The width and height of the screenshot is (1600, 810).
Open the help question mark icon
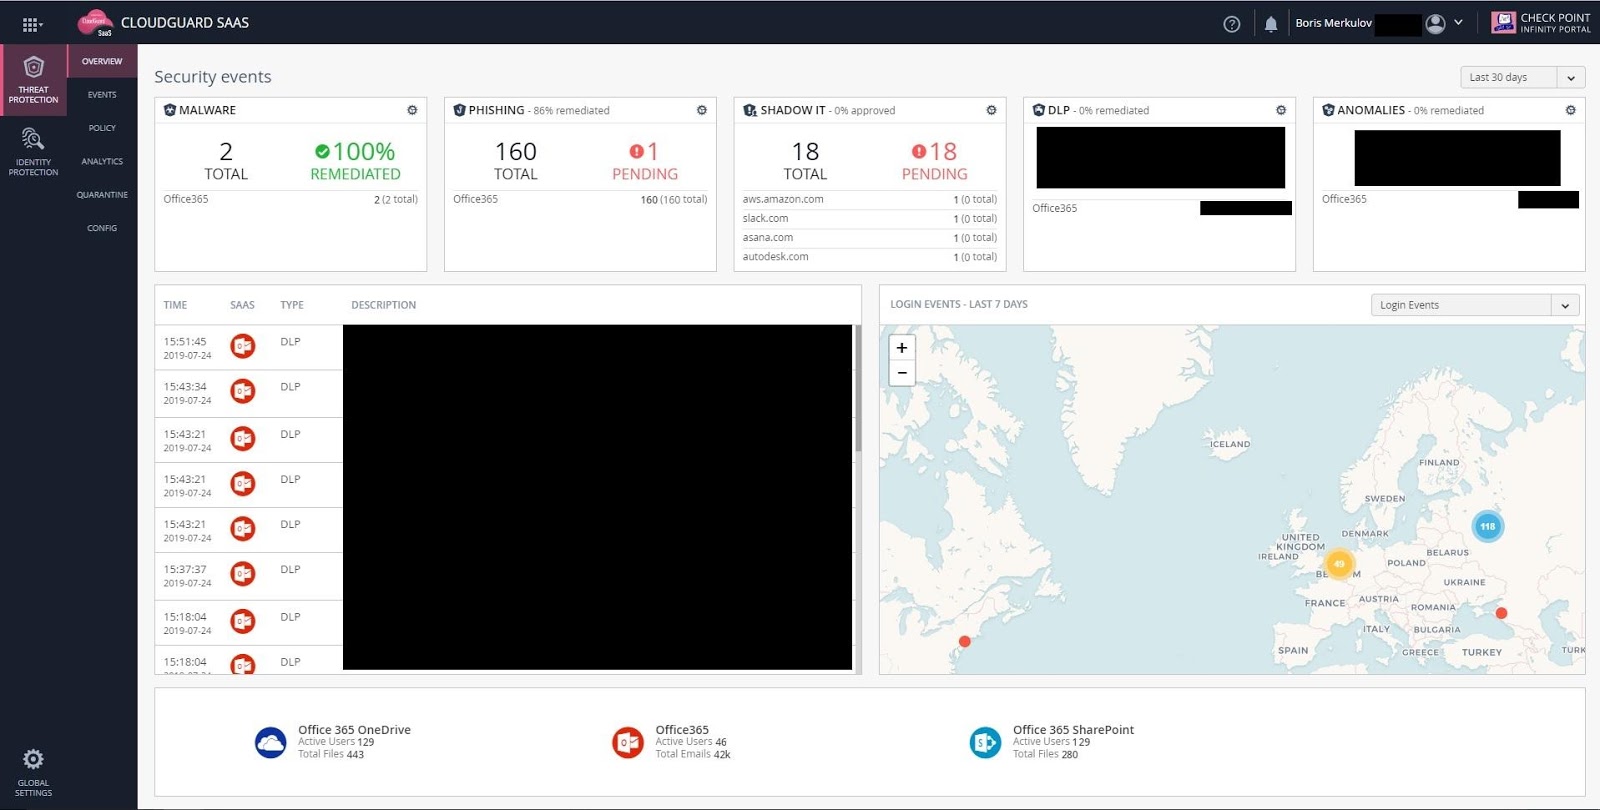1232,24
